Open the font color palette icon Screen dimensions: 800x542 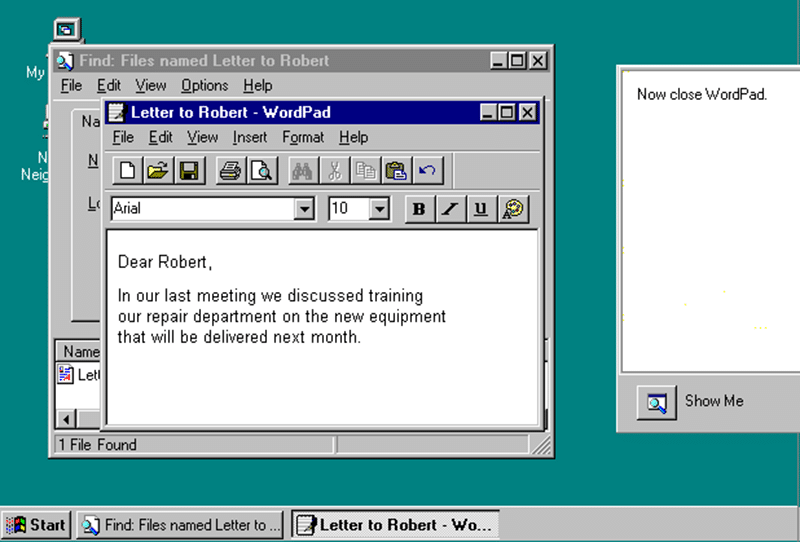coord(513,209)
